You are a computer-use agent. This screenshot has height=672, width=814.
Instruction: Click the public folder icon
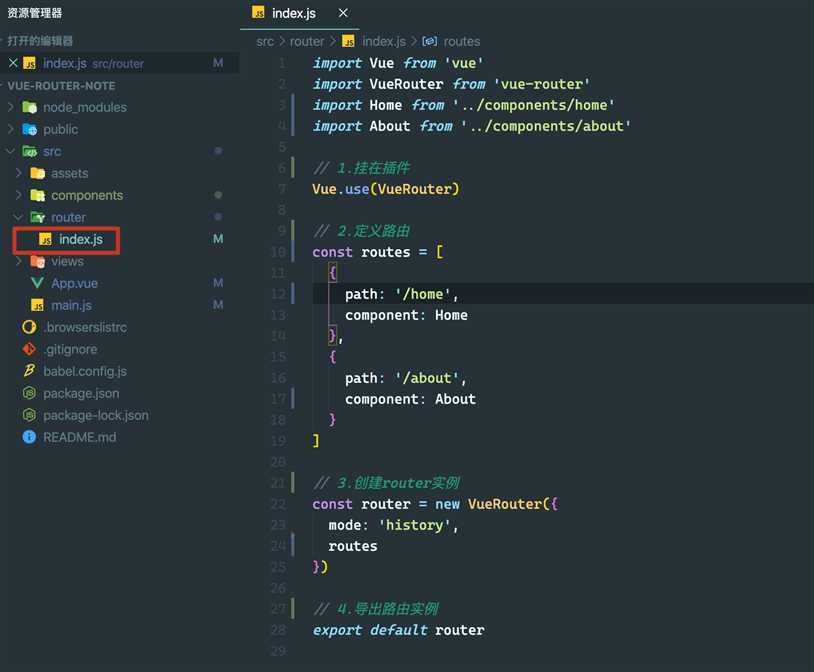pos(30,129)
